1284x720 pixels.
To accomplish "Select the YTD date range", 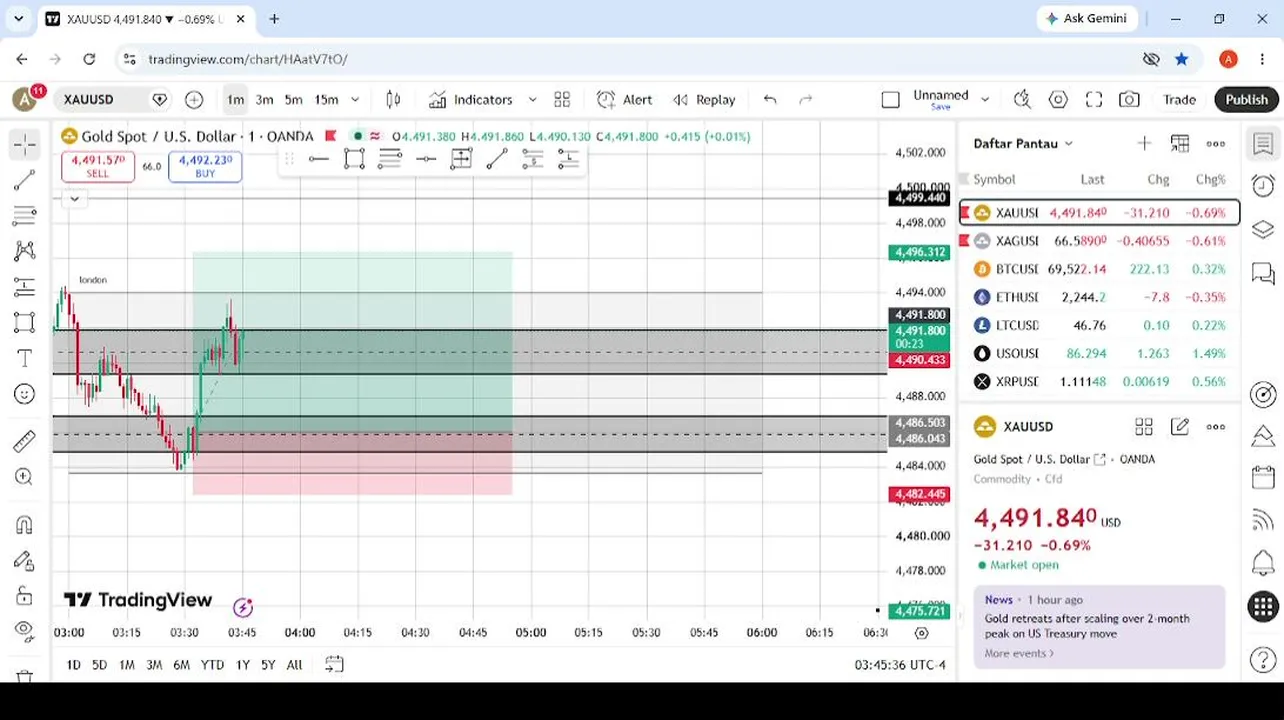I will tap(212, 664).
